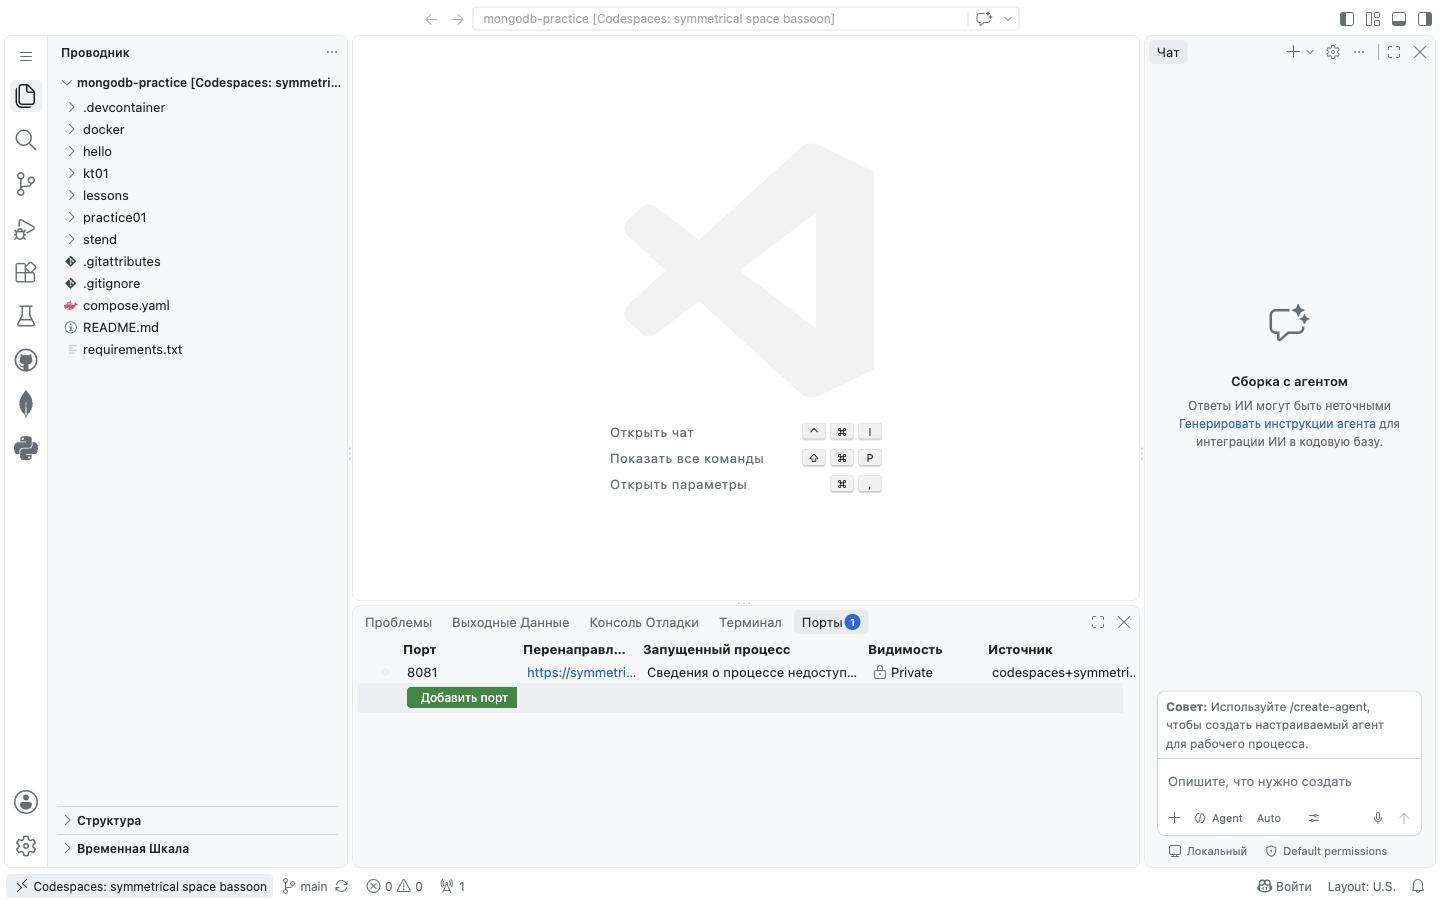Open the Manage gear in activity bar
The image size is (1440, 900).
tap(26, 846)
